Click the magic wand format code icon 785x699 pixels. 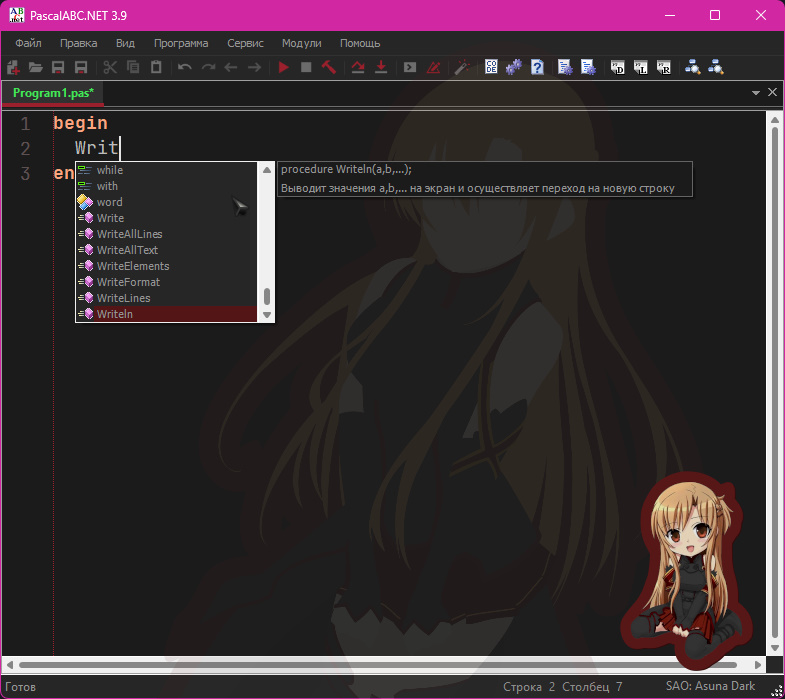[x=462, y=67]
